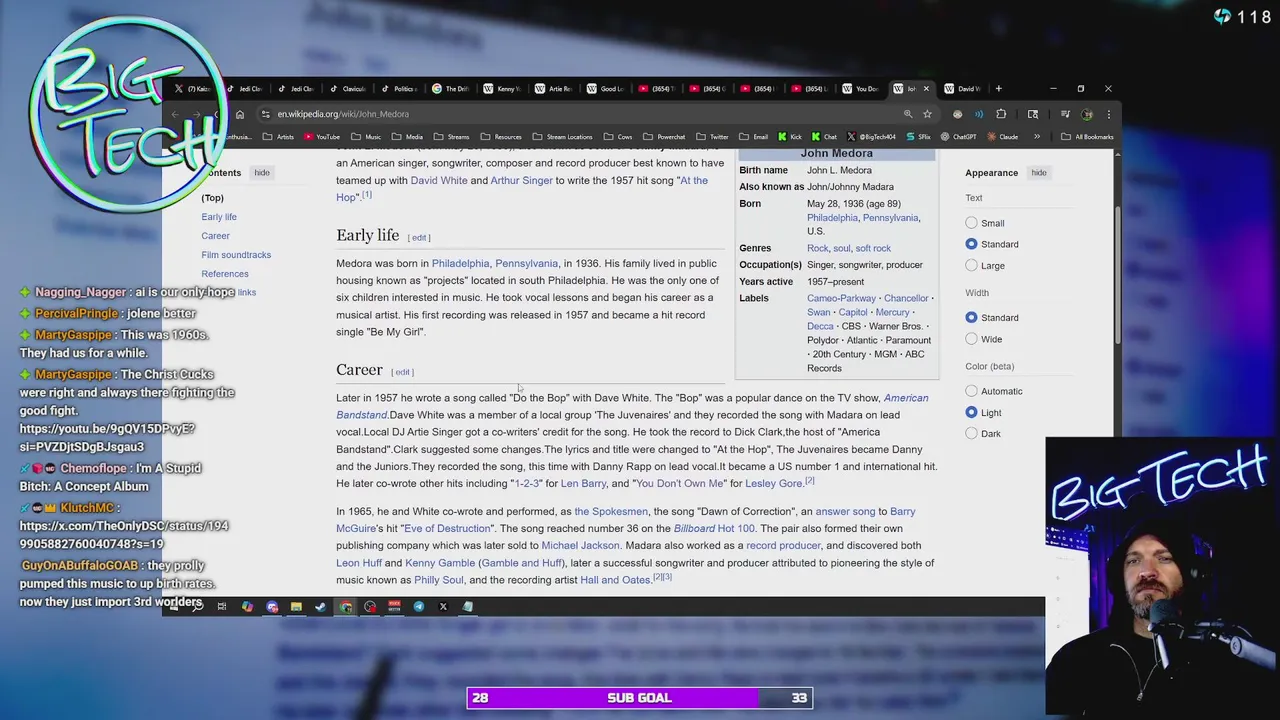
Task: Edit the Career section
Action: (403, 372)
